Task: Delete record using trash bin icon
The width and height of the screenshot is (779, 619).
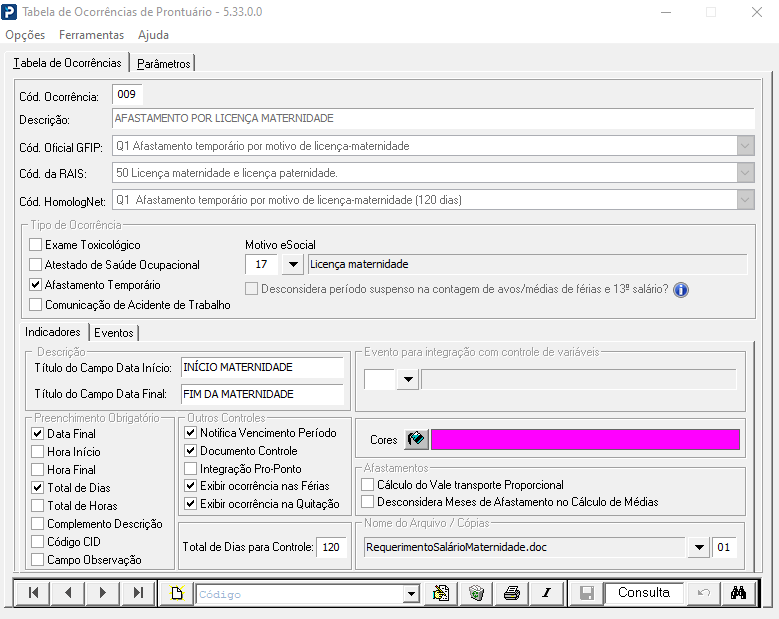Action: (x=476, y=593)
